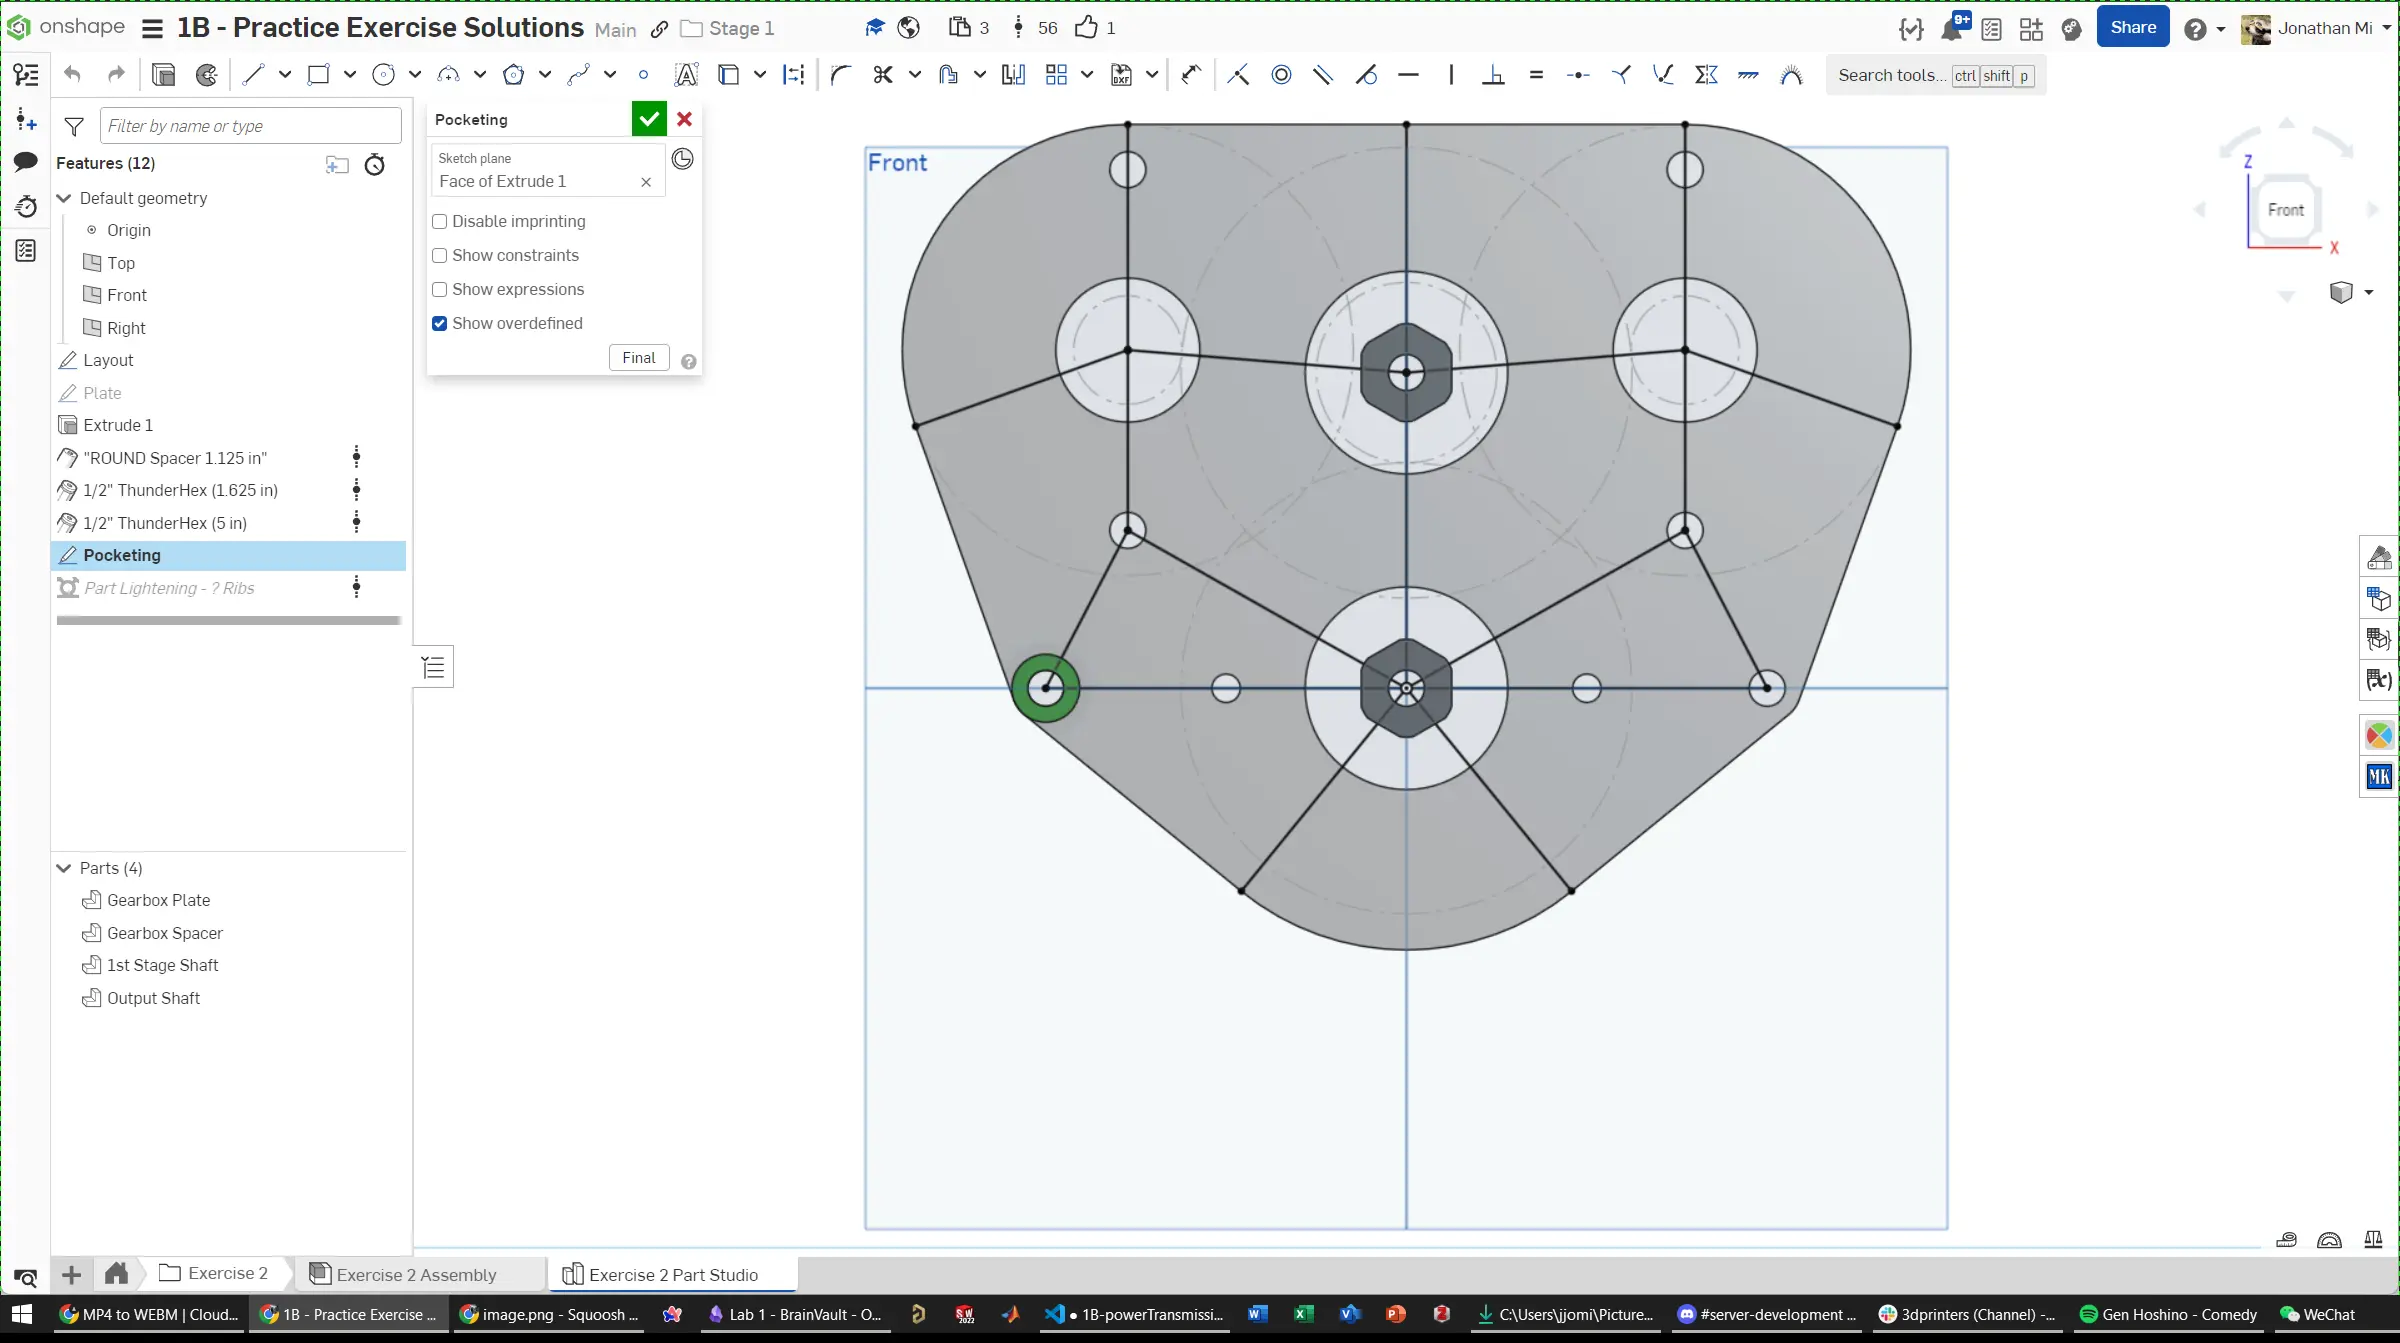This screenshot has height=1343, width=2400.
Task: Select the Dimension tool
Action: point(1190,75)
